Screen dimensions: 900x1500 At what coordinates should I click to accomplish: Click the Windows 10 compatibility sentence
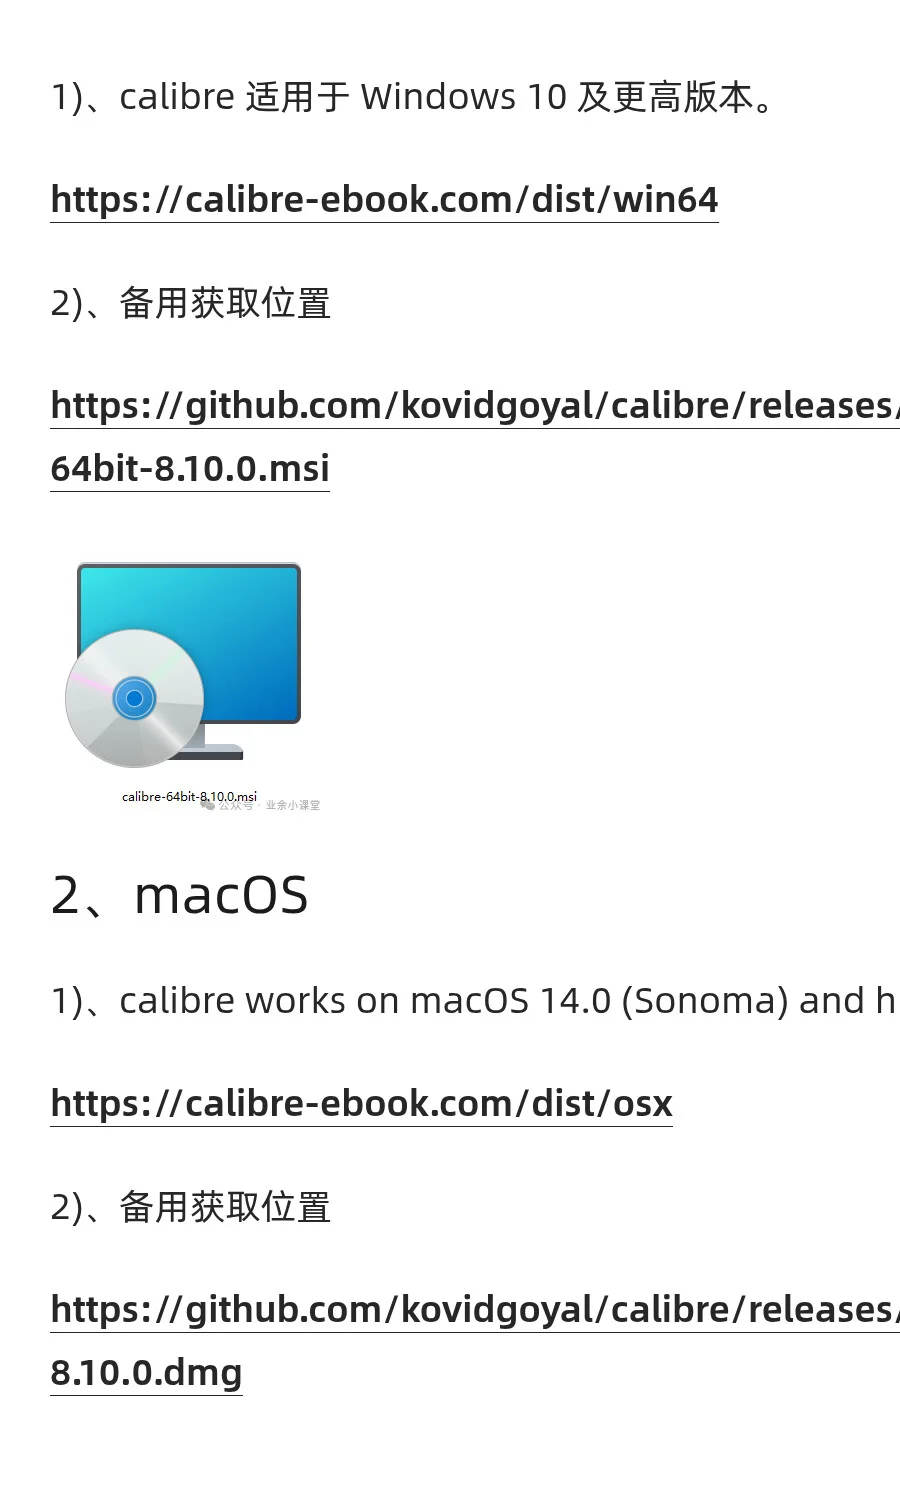(x=414, y=97)
